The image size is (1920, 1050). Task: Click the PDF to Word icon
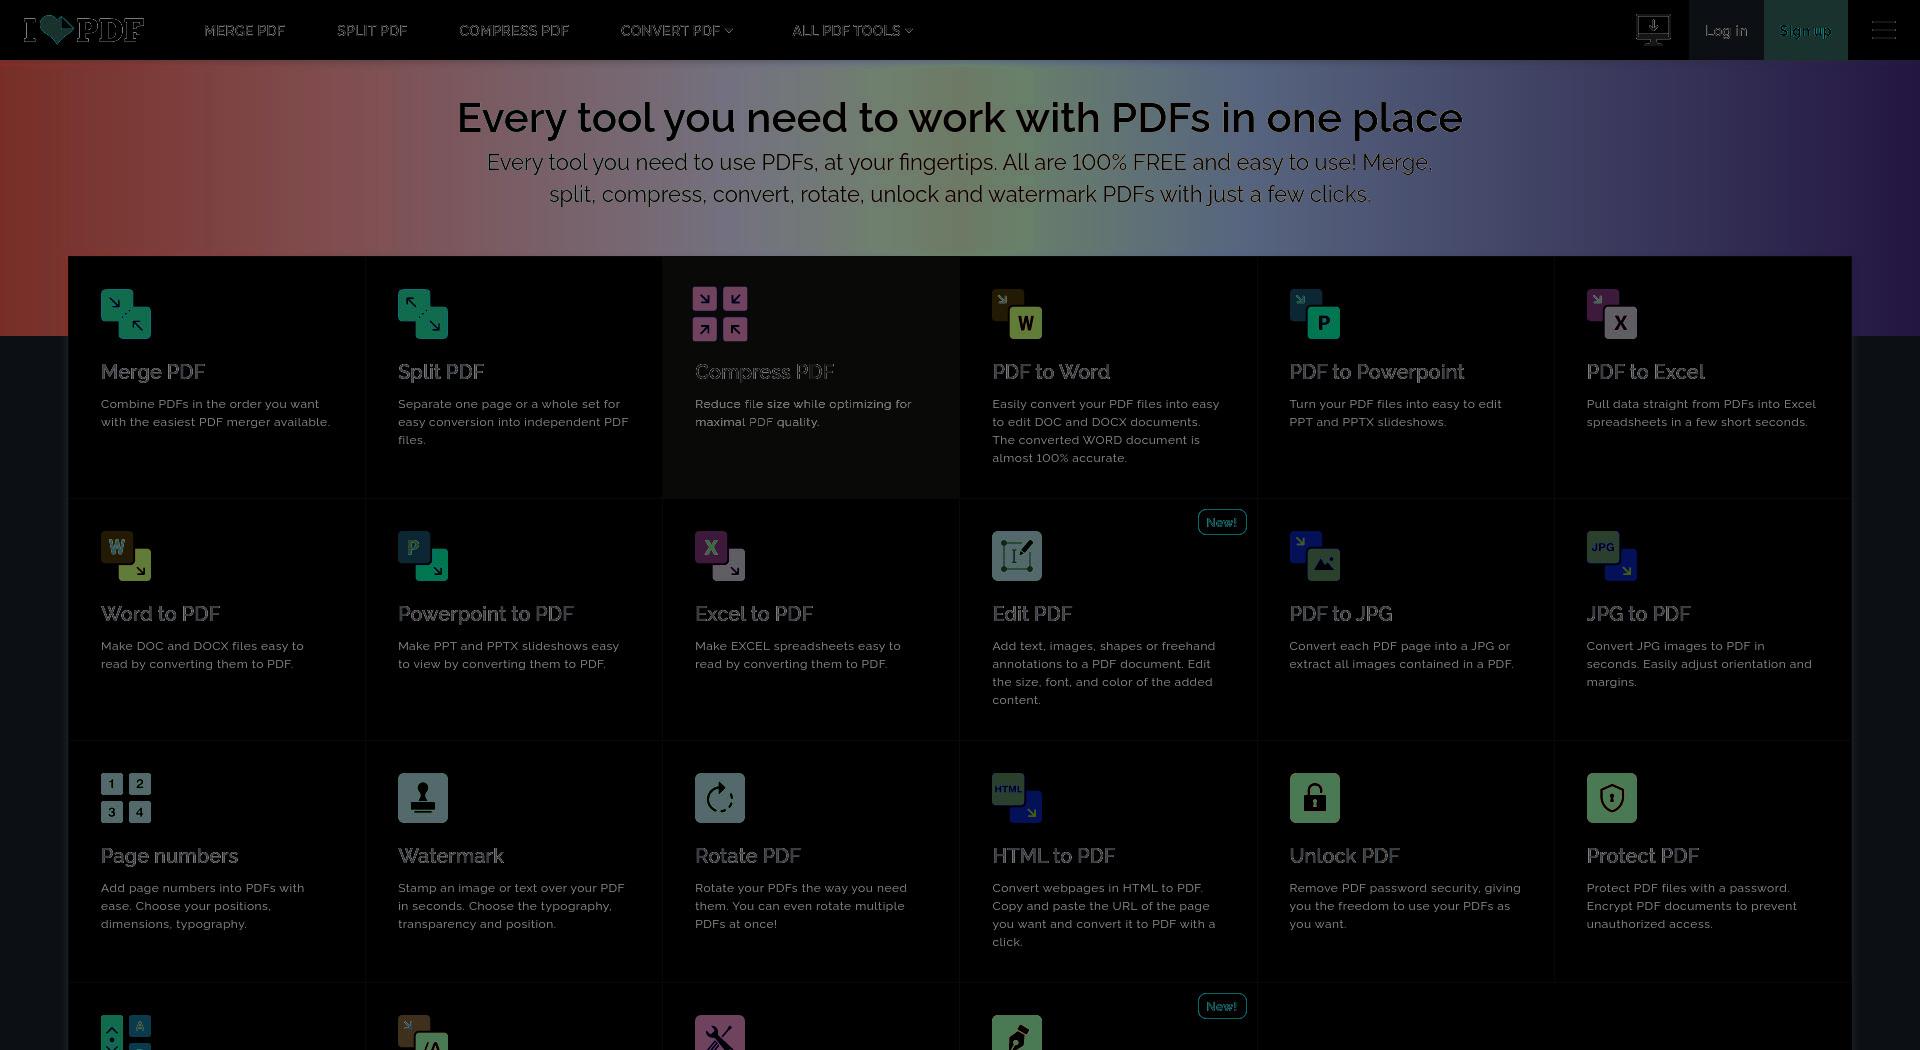tap(1017, 314)
